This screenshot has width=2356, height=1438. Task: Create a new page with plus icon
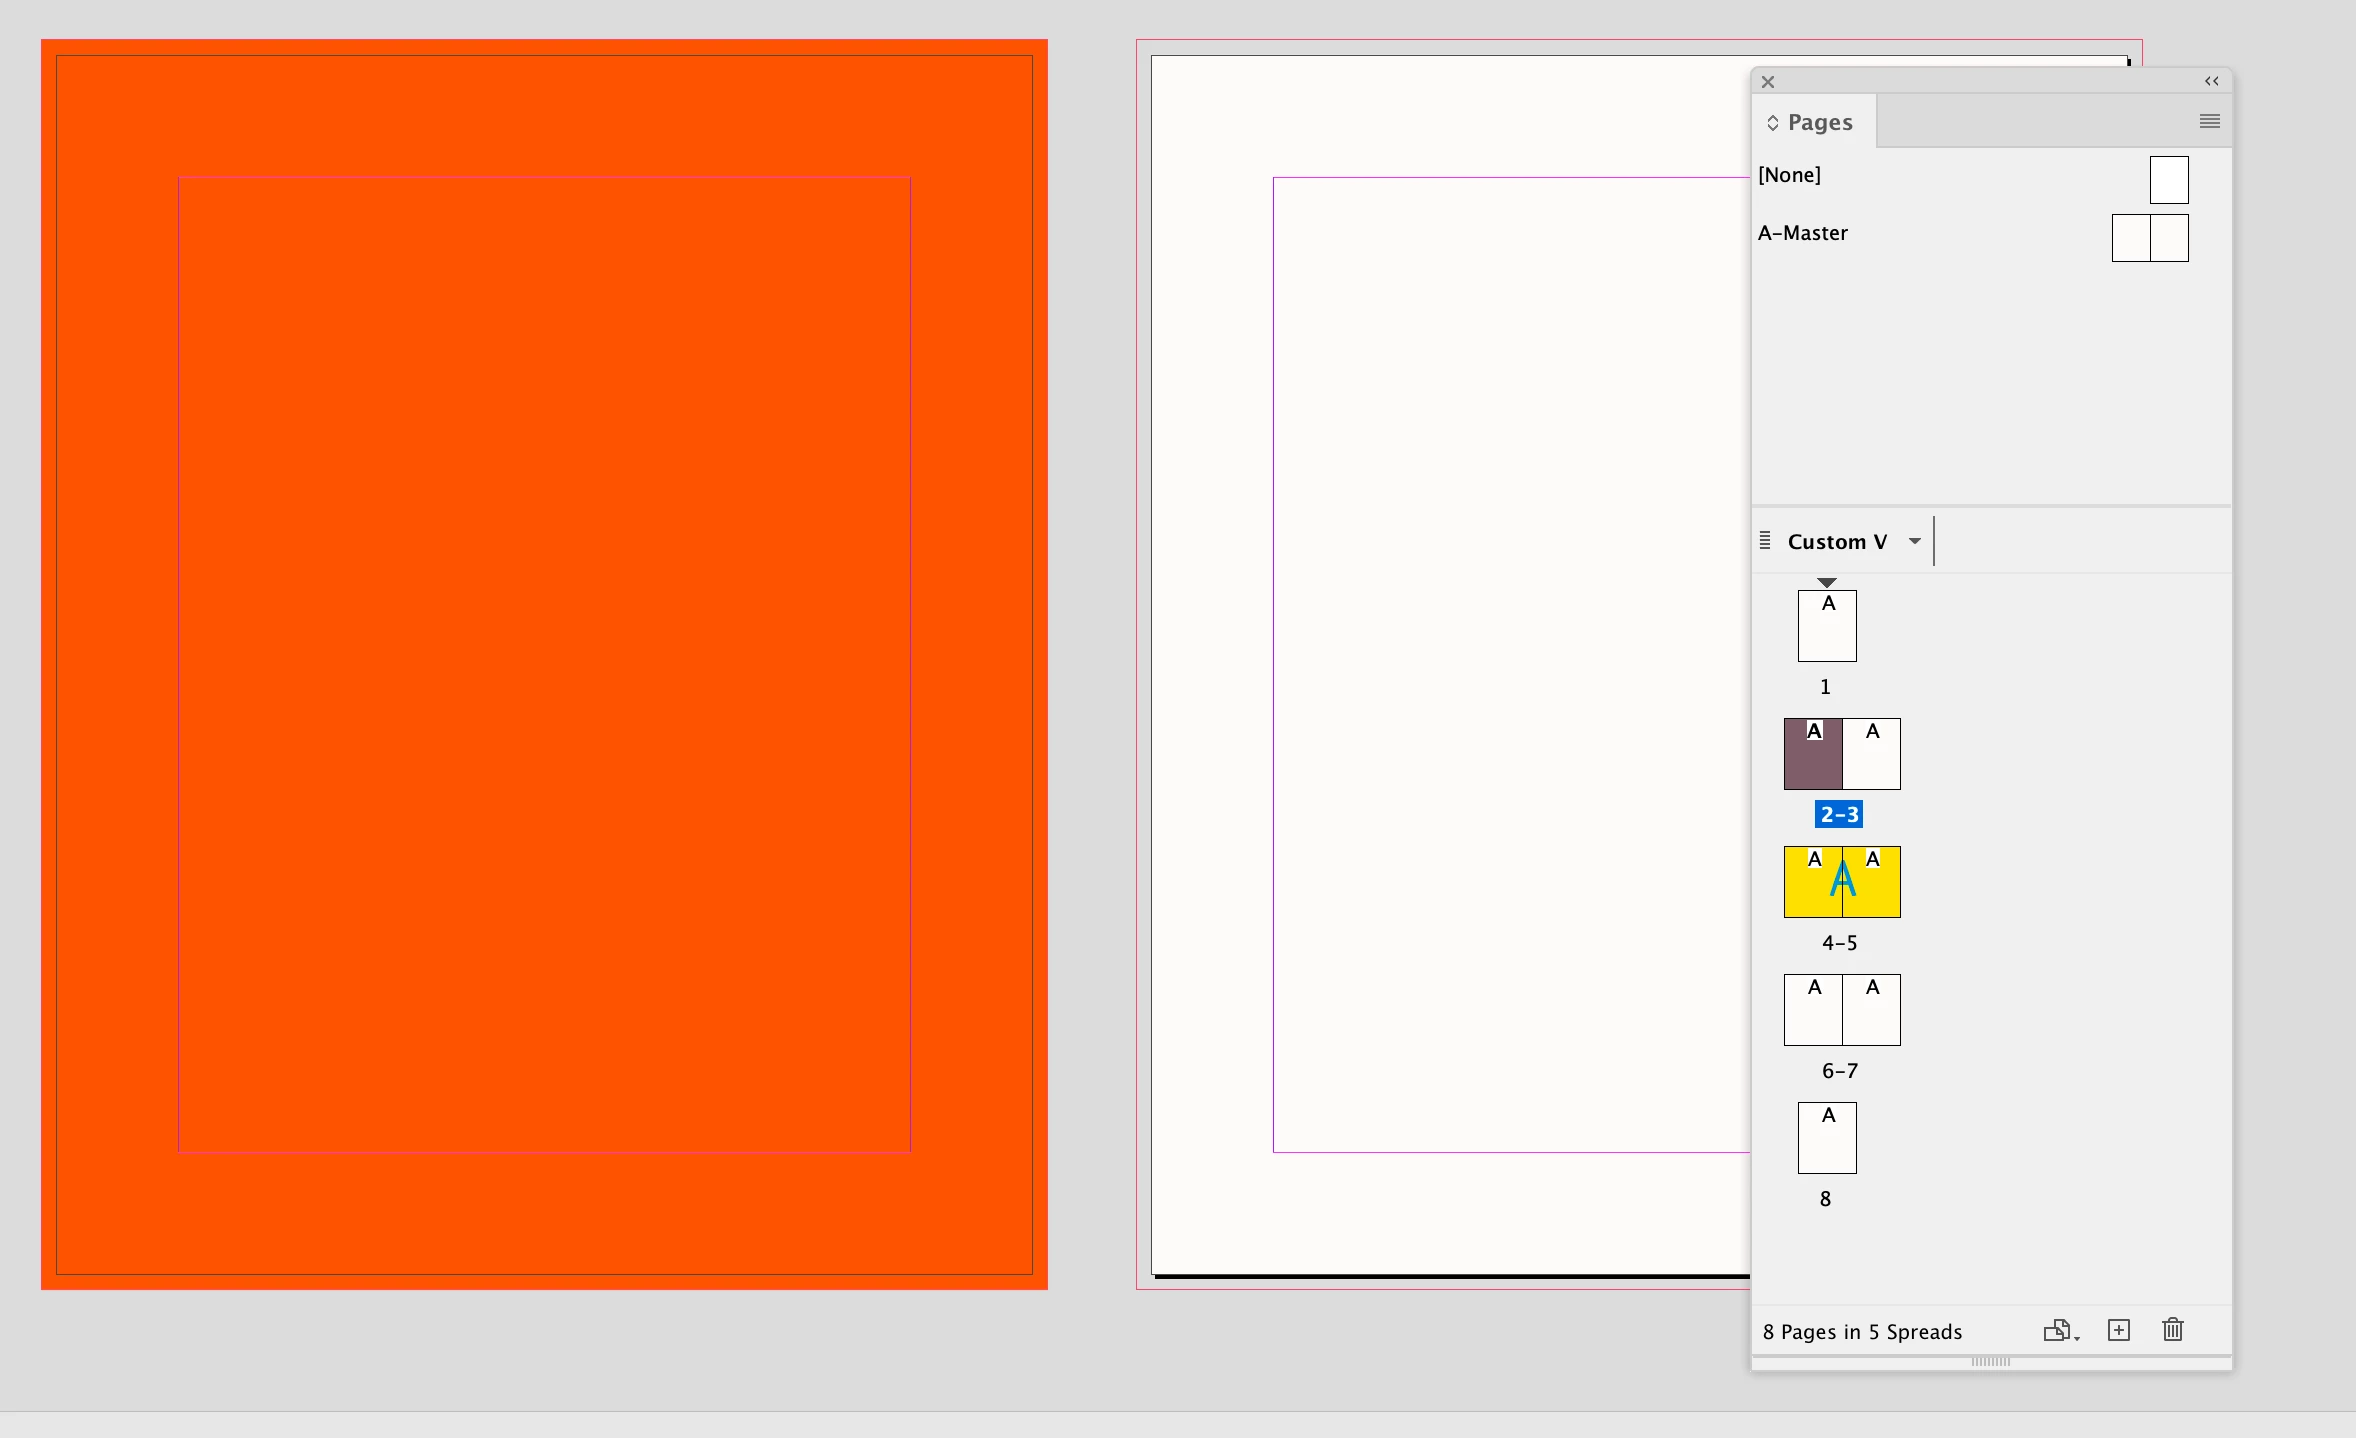point(2119,1330)
